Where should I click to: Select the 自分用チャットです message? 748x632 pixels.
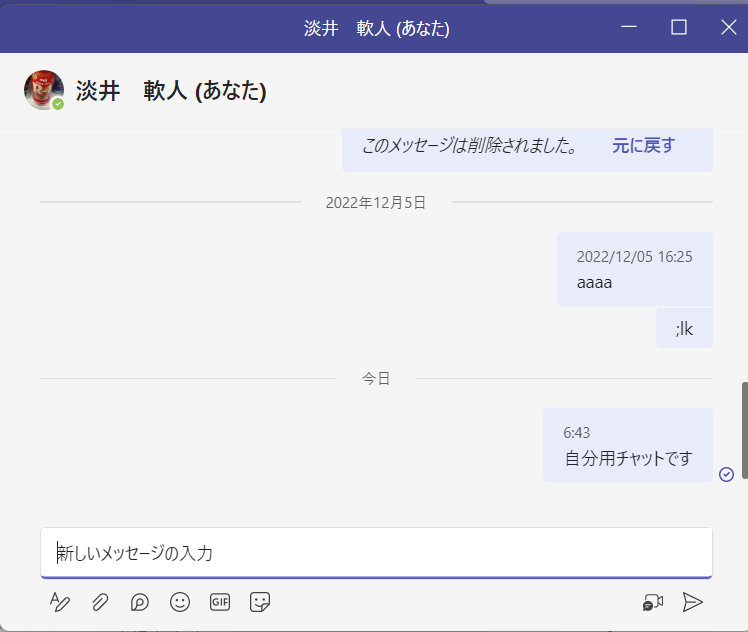coord(628,445)
